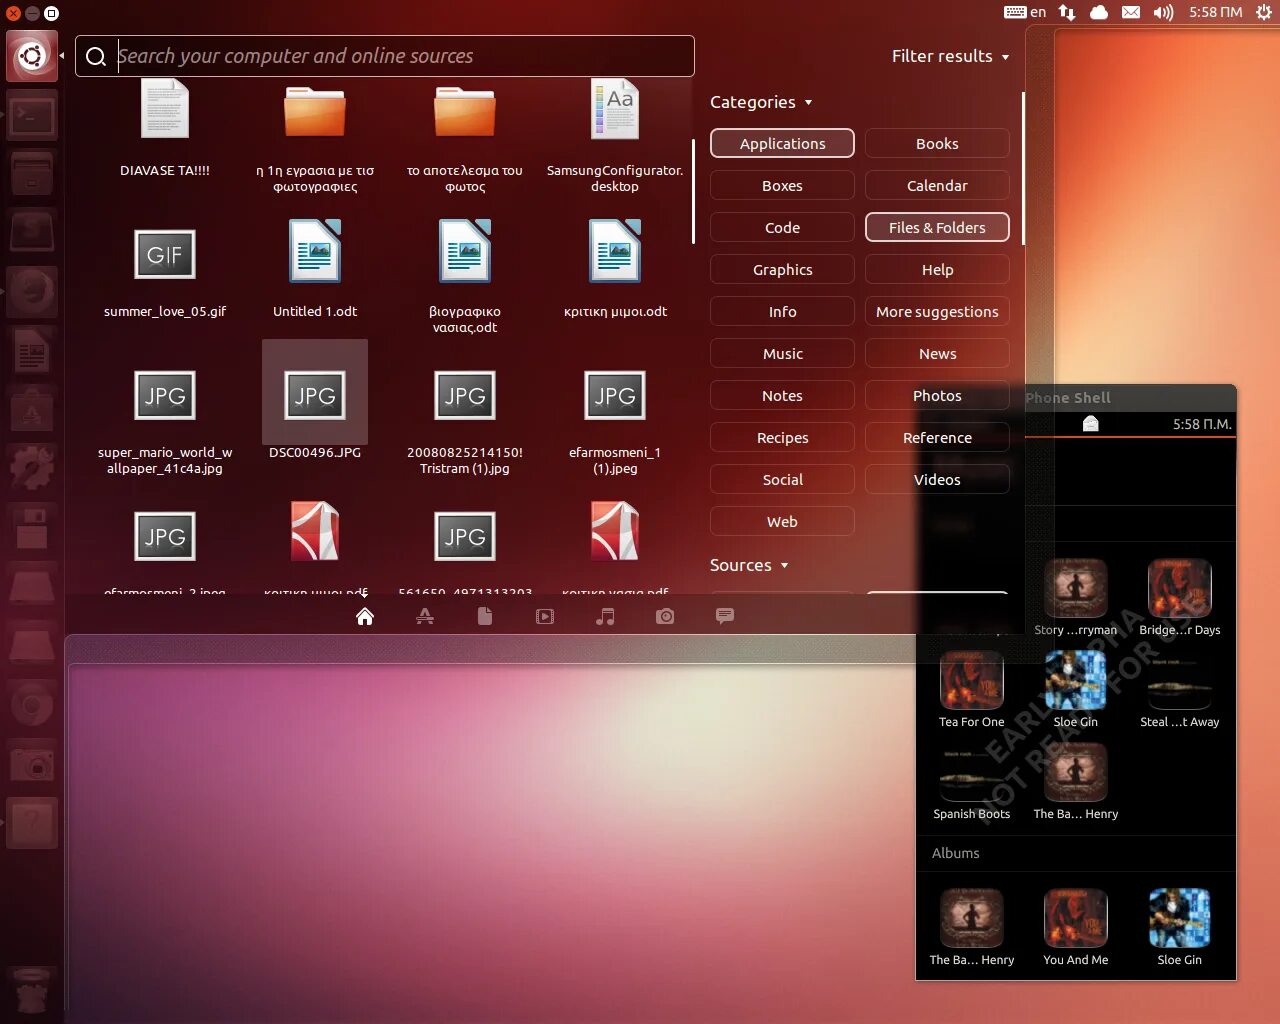Toggle the Files & Folders category filter
Image resolution: width=1280 pixels, height=1024 pixels.
[x=937, y=227]
